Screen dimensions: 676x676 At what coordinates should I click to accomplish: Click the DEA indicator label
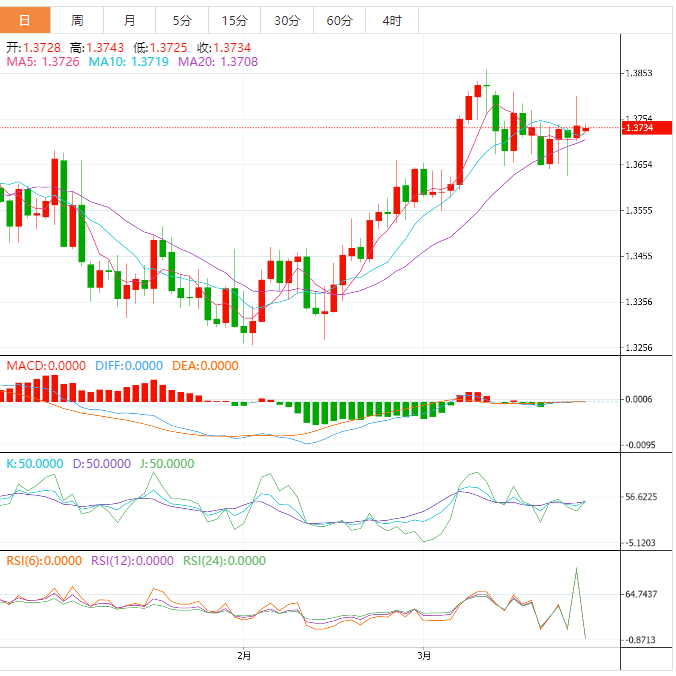pyautogui.click(x=205, y=366)
